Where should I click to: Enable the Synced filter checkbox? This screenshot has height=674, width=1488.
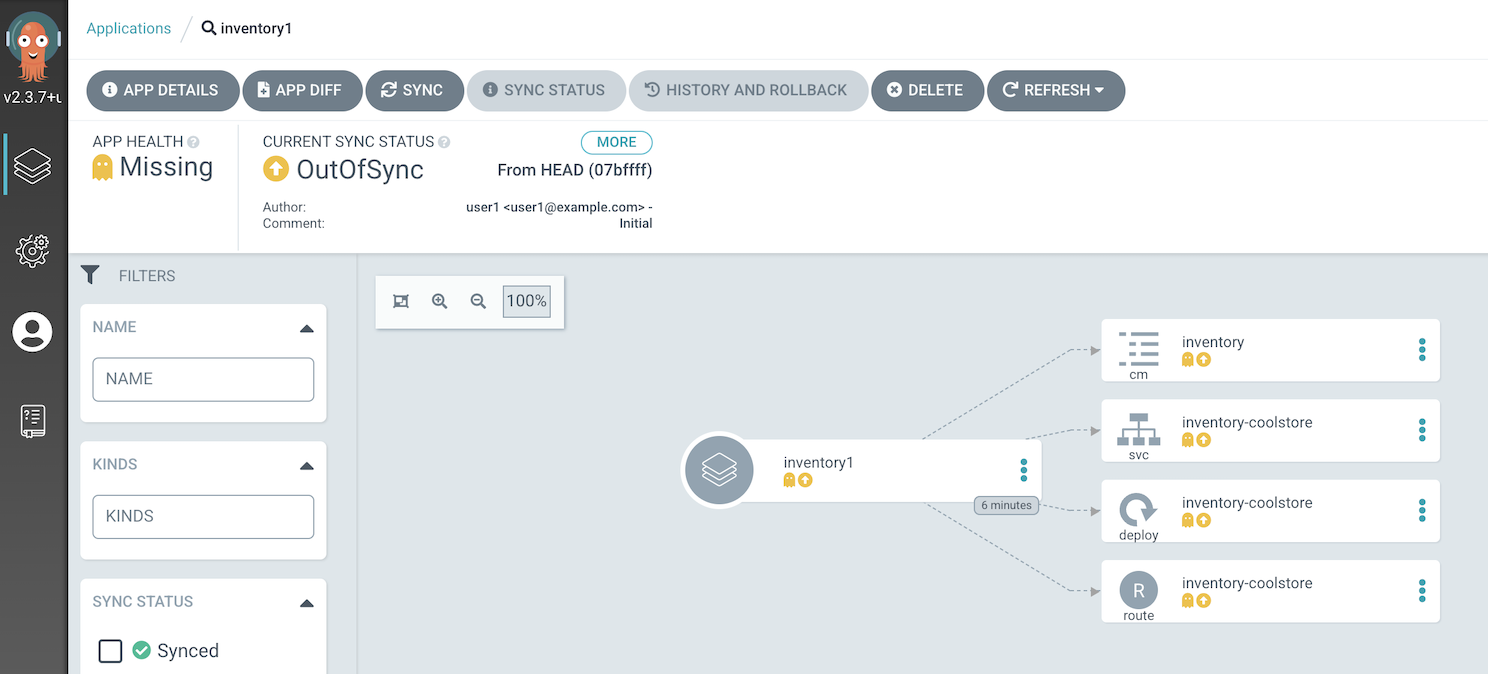[x=111, y=651]
